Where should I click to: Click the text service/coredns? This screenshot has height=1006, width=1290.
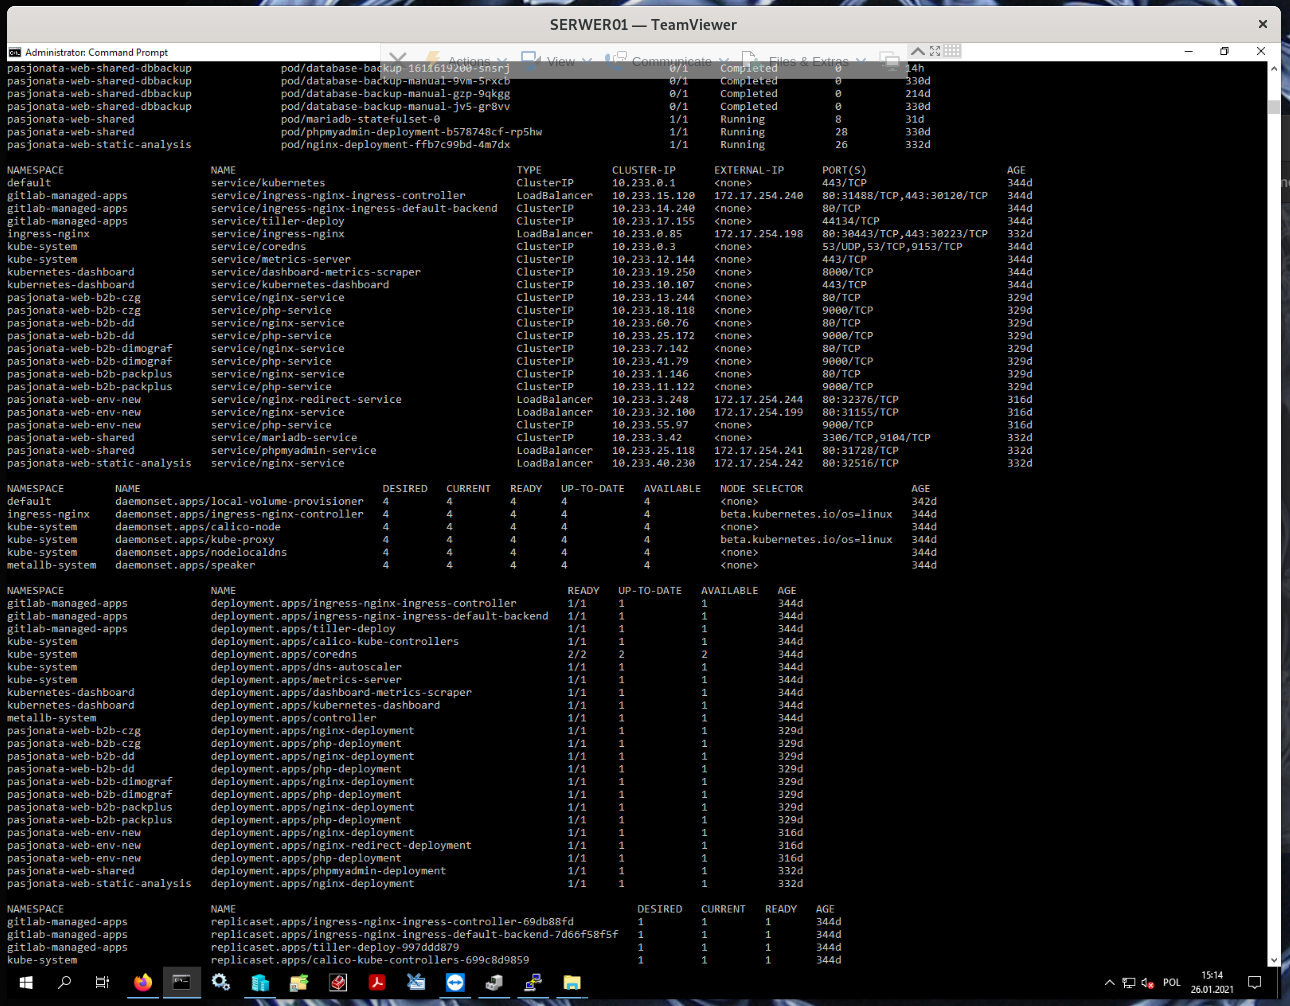(x=258, y=247)
